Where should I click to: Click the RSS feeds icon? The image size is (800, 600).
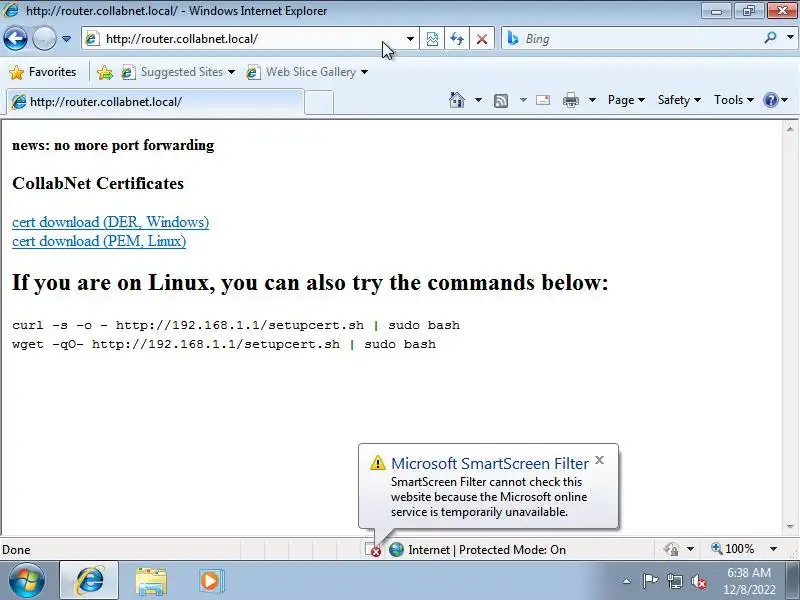(x=501, y=101)
